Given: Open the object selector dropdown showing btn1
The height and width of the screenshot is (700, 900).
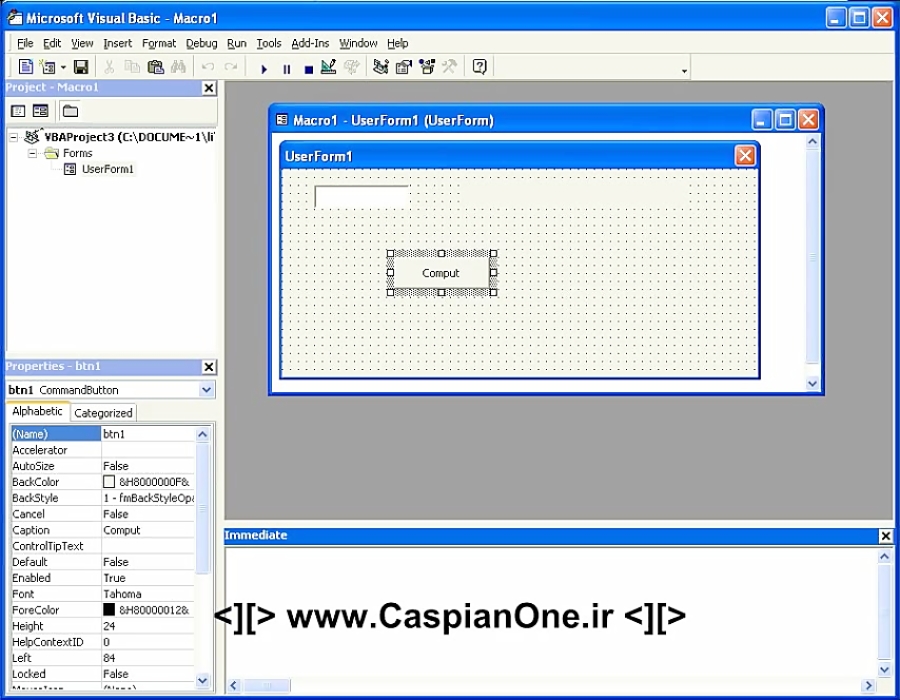Looking at the screenshot, I should pyautogui.click(x=208, y=389).
